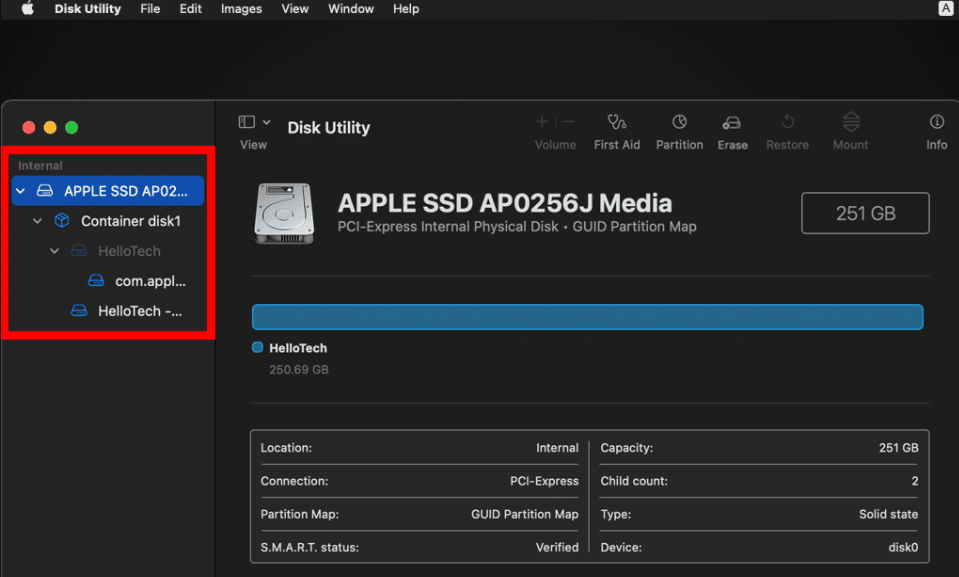Open the Apple menu
Image resolution: width=959 pixels, height=577 pixels.
pos(28,9)
